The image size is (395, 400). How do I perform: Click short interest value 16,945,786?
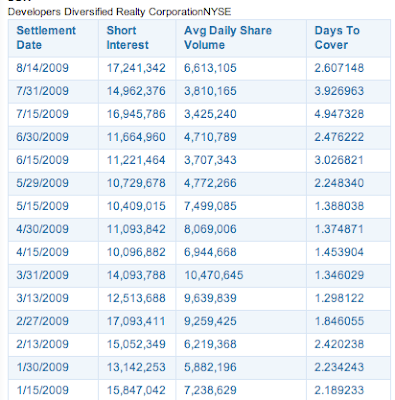point(136,114)
